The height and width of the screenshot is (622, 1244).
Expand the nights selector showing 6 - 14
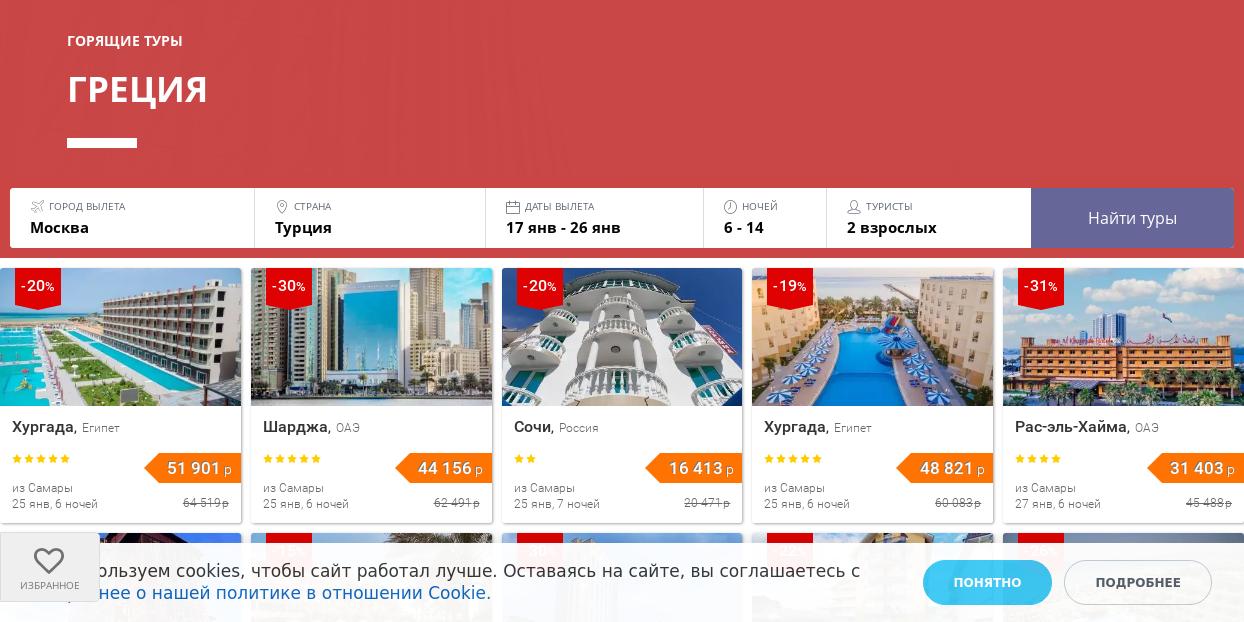click(765, 218)
